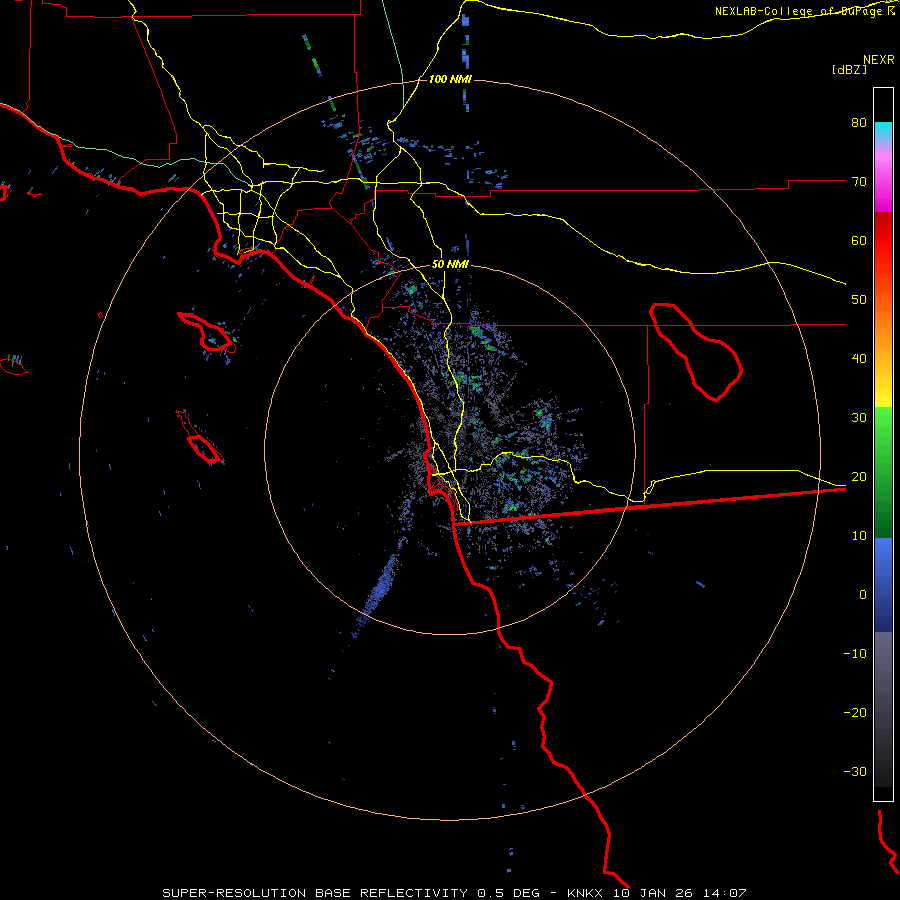Click the yellow-orange segment of the color bar

[883, 356]
